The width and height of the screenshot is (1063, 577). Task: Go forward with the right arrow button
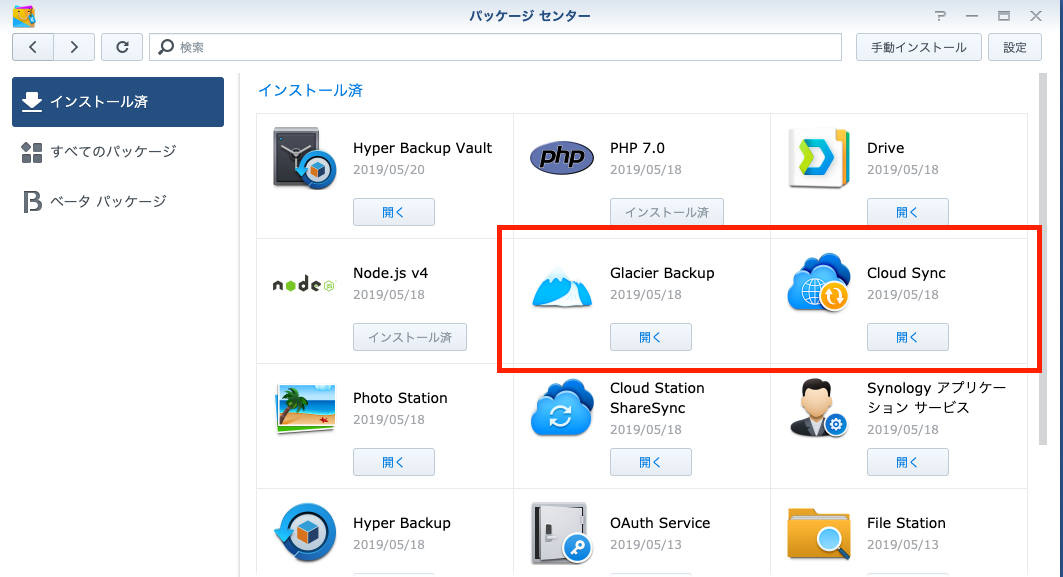(74, 47)
